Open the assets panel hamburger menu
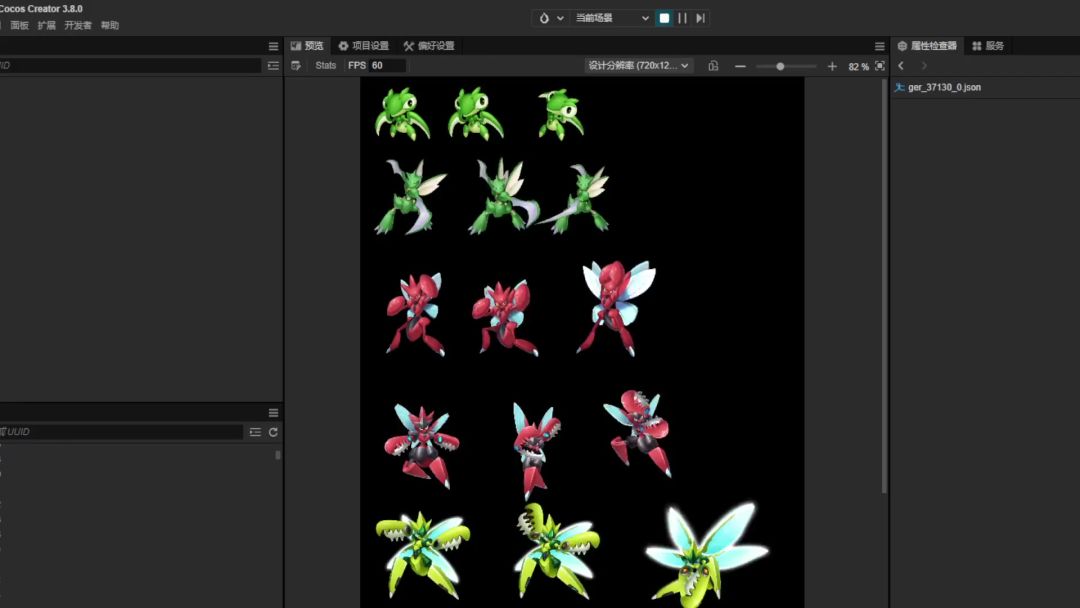 point(273,412)
